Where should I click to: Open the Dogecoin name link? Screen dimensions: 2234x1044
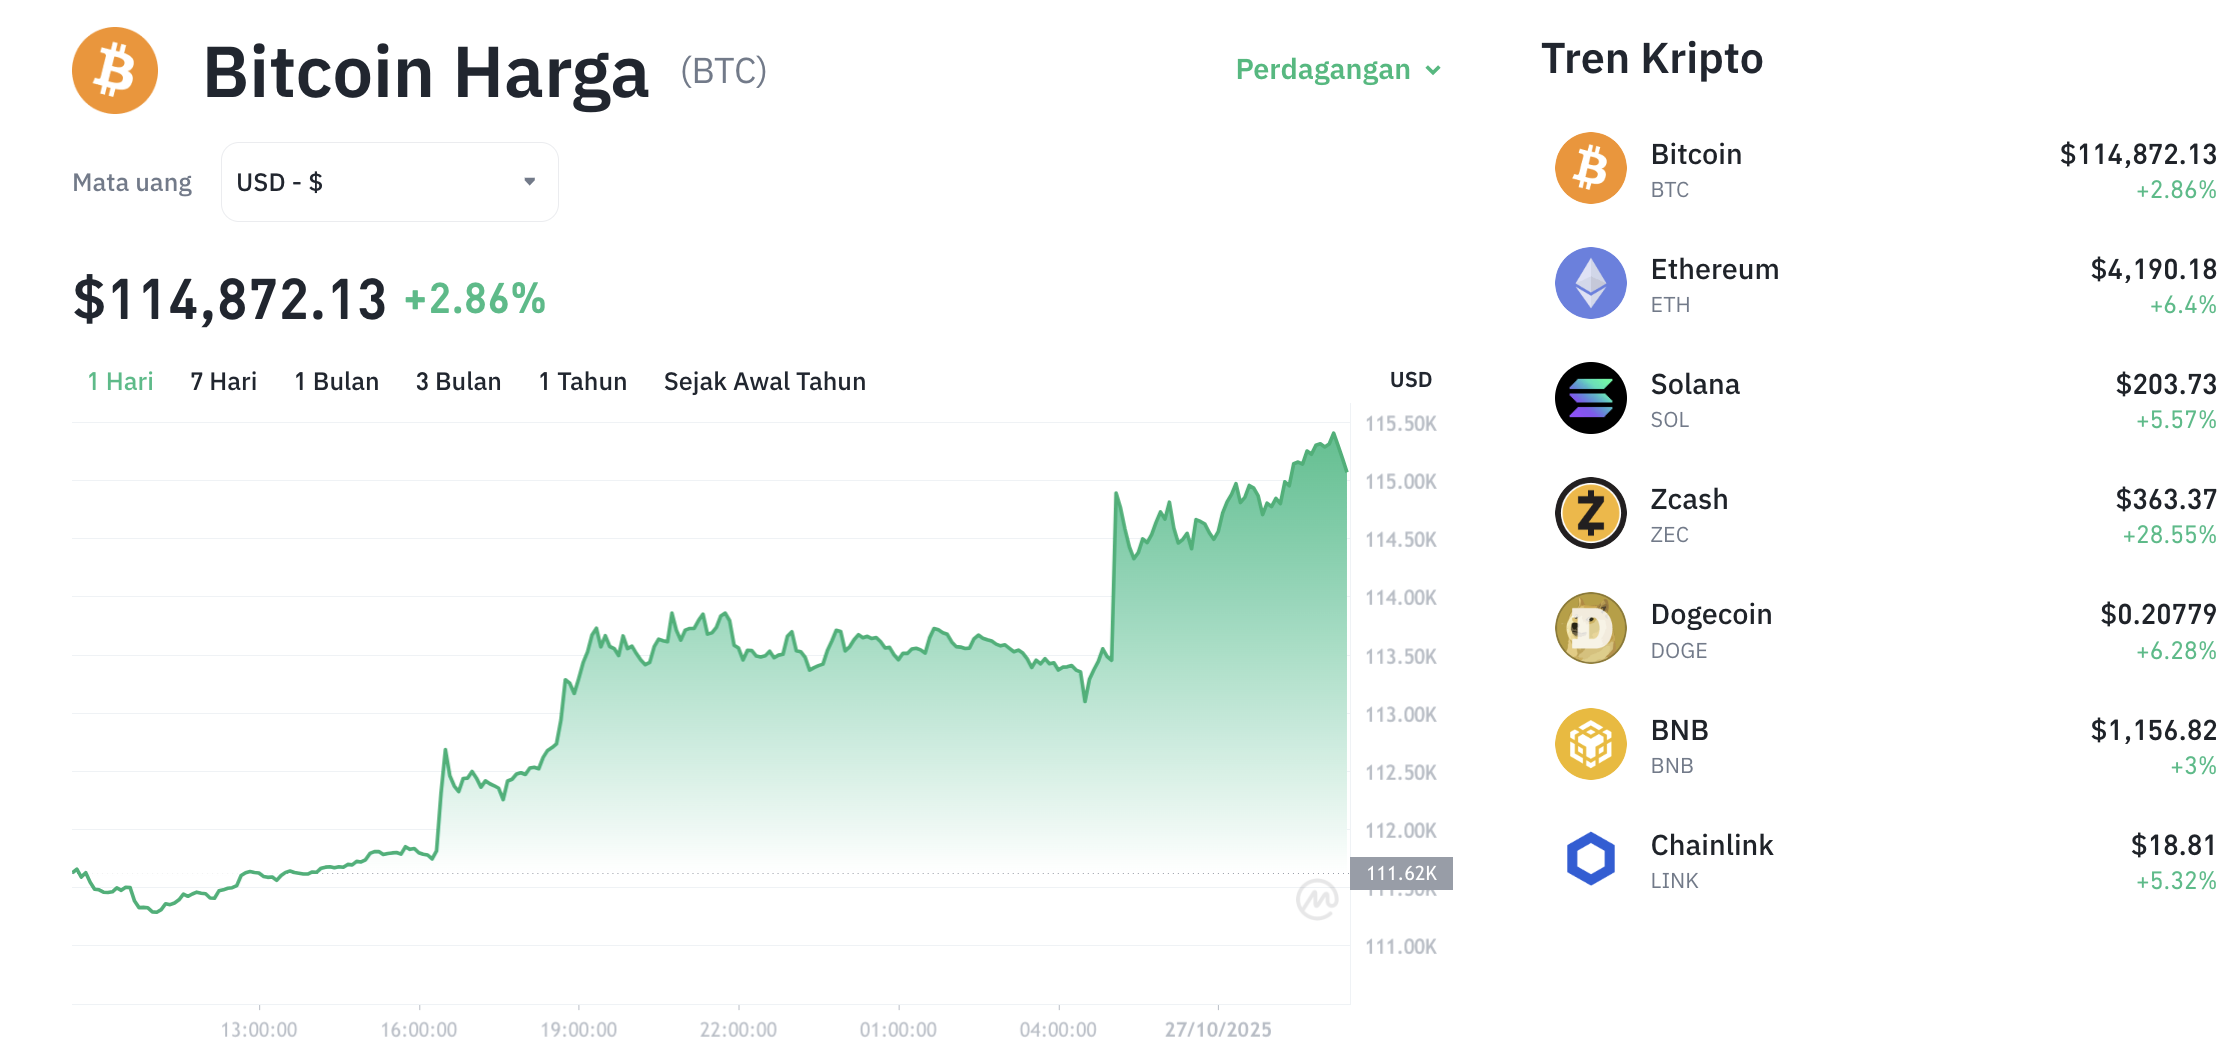click(x=1710, y=614)
